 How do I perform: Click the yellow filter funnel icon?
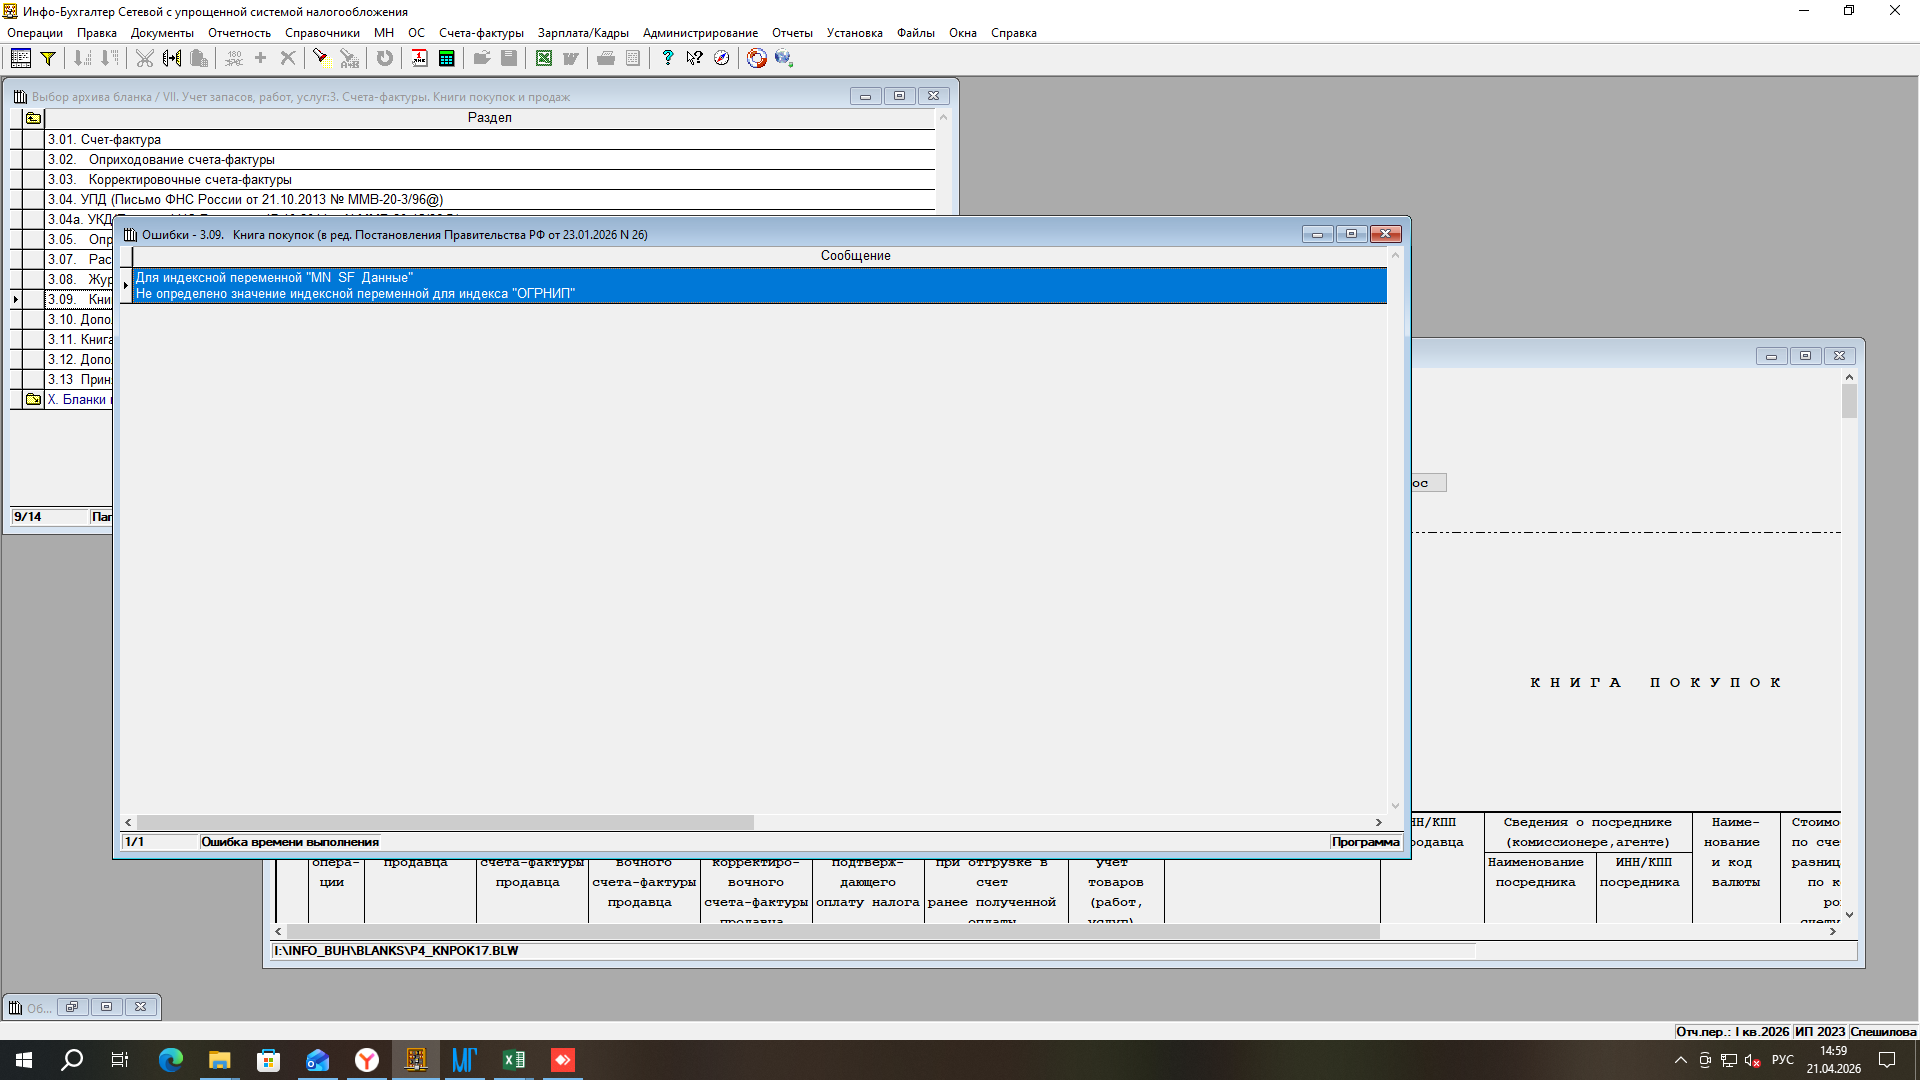coord(47,58)
